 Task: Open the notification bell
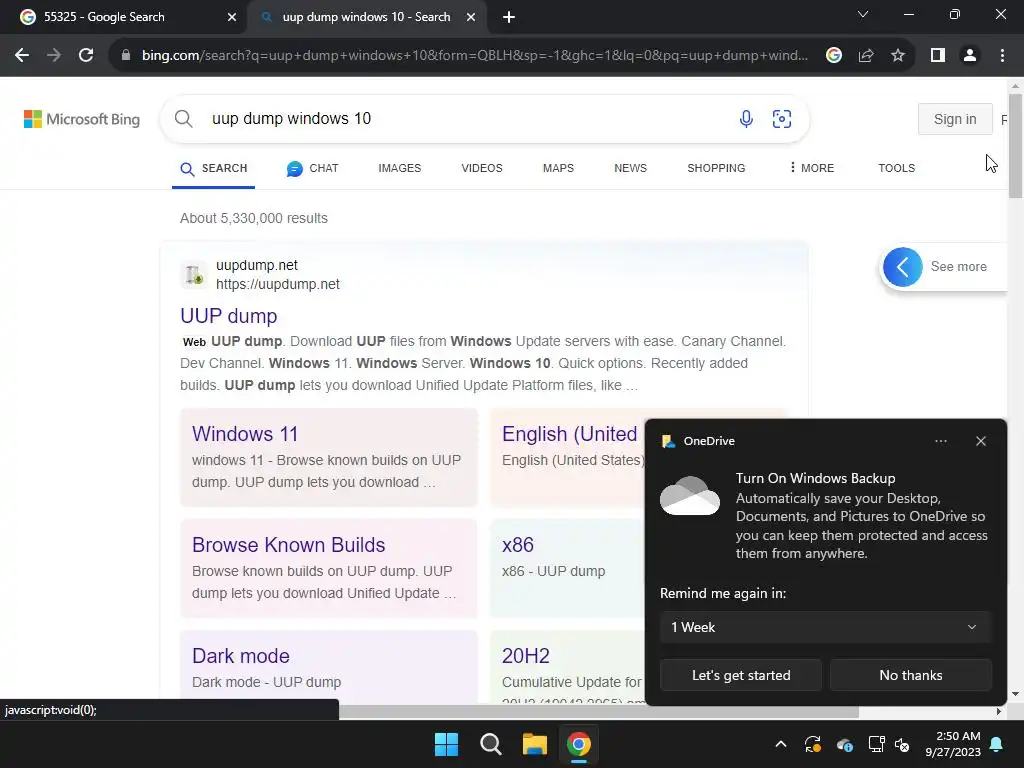point(997,744)
